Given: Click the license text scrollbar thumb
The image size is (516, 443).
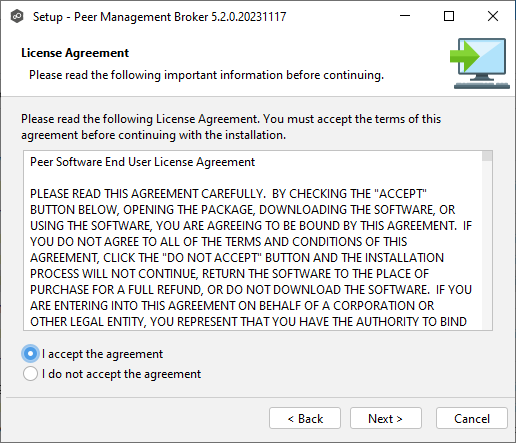Looking at the screenshot, I should click(487, 156).
